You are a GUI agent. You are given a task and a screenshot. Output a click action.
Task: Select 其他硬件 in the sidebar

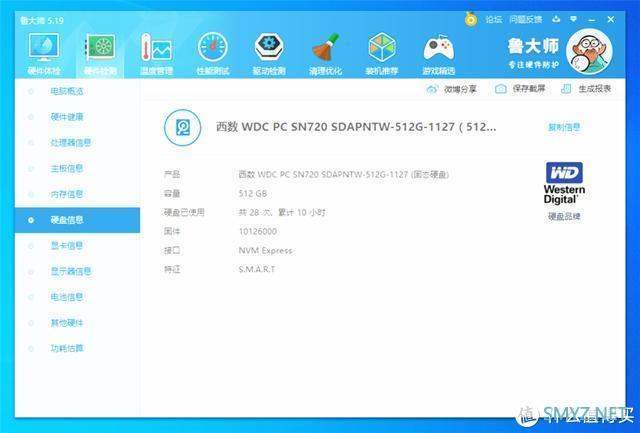click(x=67, y=323)
